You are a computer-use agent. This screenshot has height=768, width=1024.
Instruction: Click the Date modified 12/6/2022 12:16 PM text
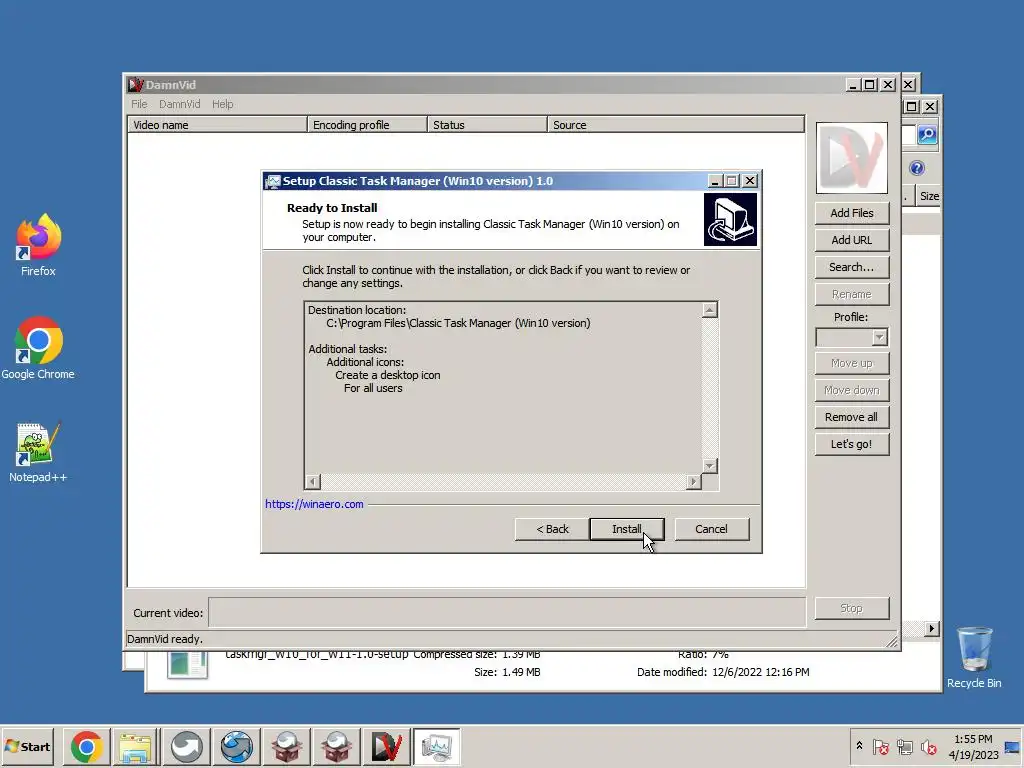tap(723, 672)
